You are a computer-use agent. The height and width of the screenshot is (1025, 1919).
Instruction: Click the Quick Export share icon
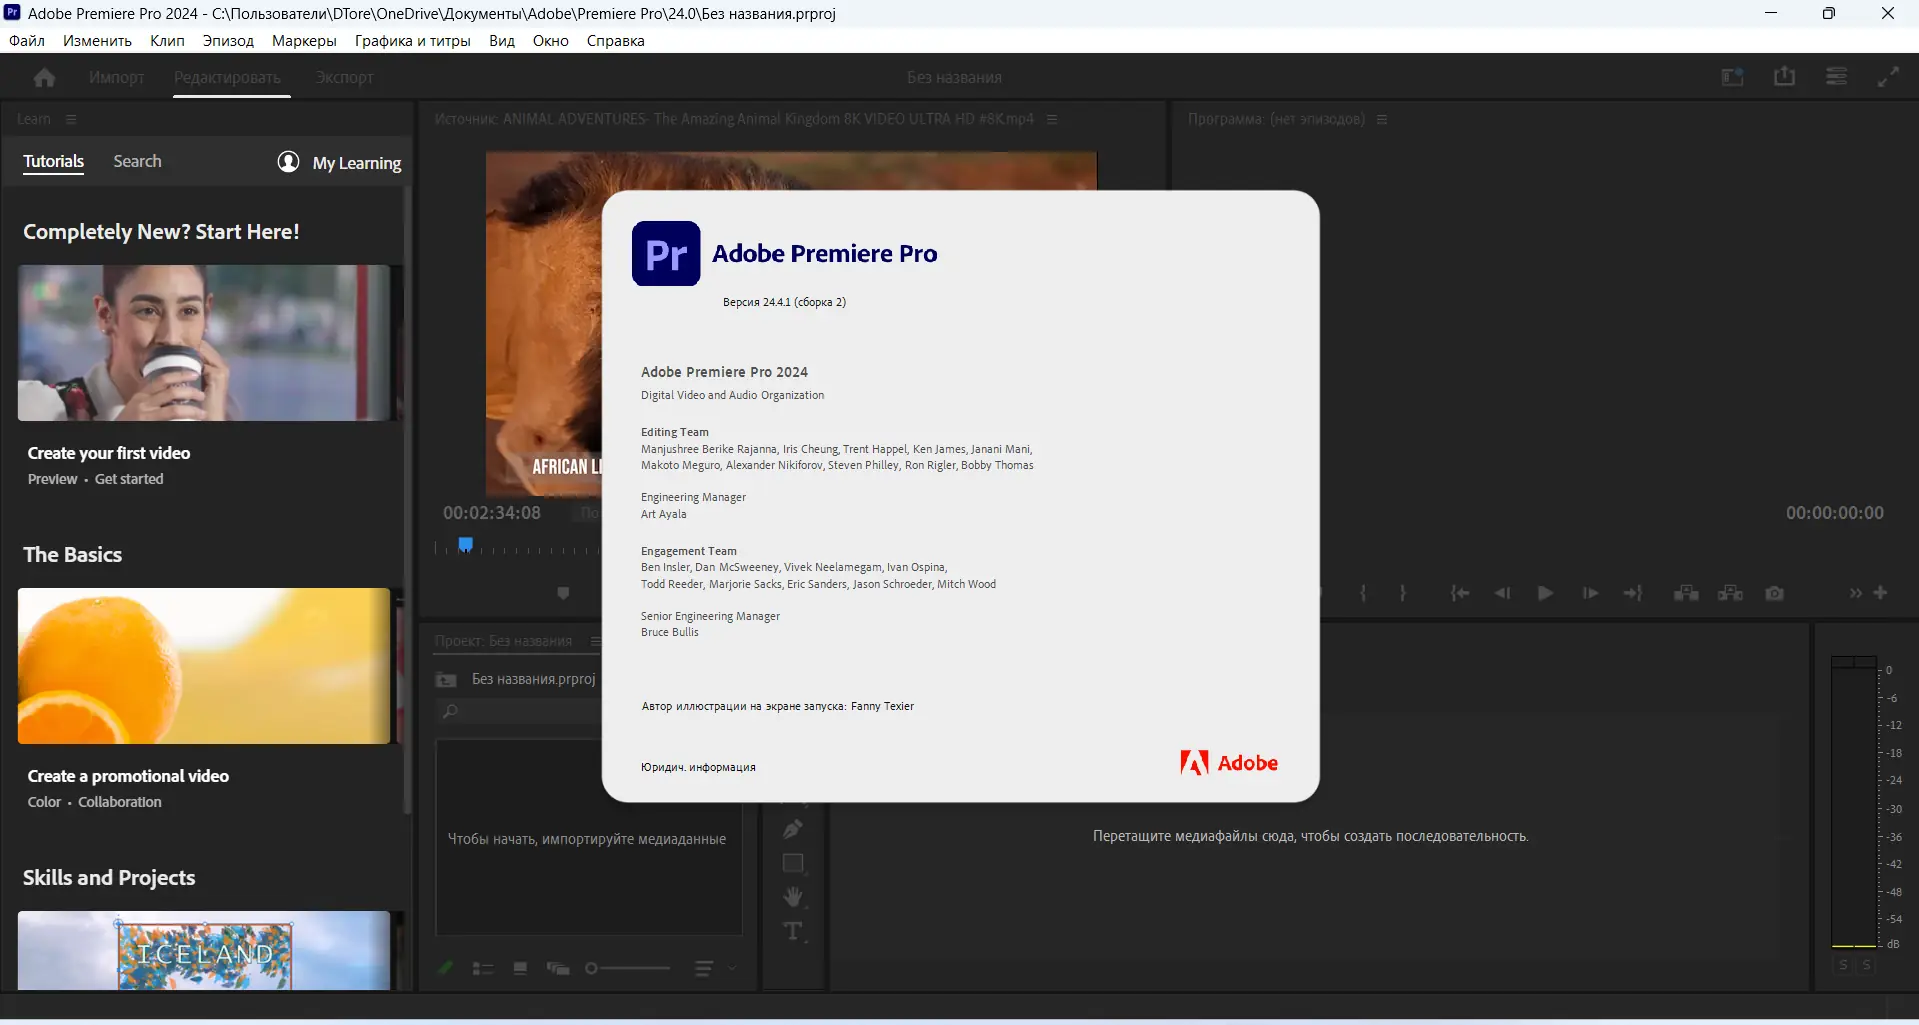[x=1784, y=77]
